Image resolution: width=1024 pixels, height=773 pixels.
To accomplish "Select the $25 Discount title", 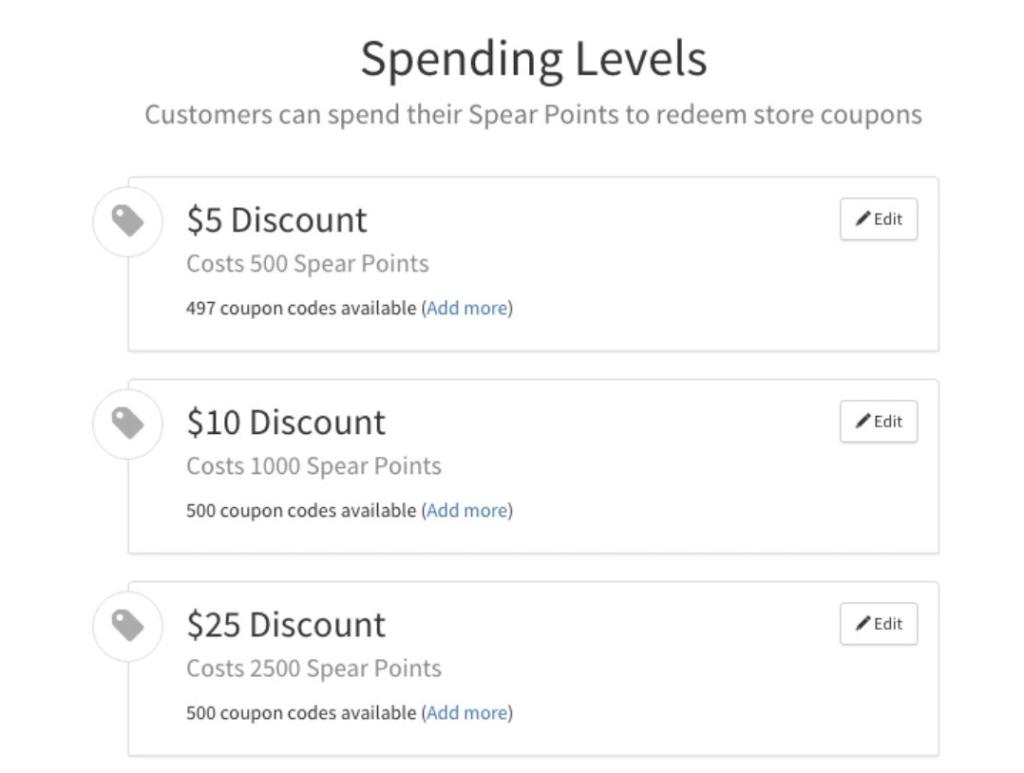I will (x=286, y=625).
